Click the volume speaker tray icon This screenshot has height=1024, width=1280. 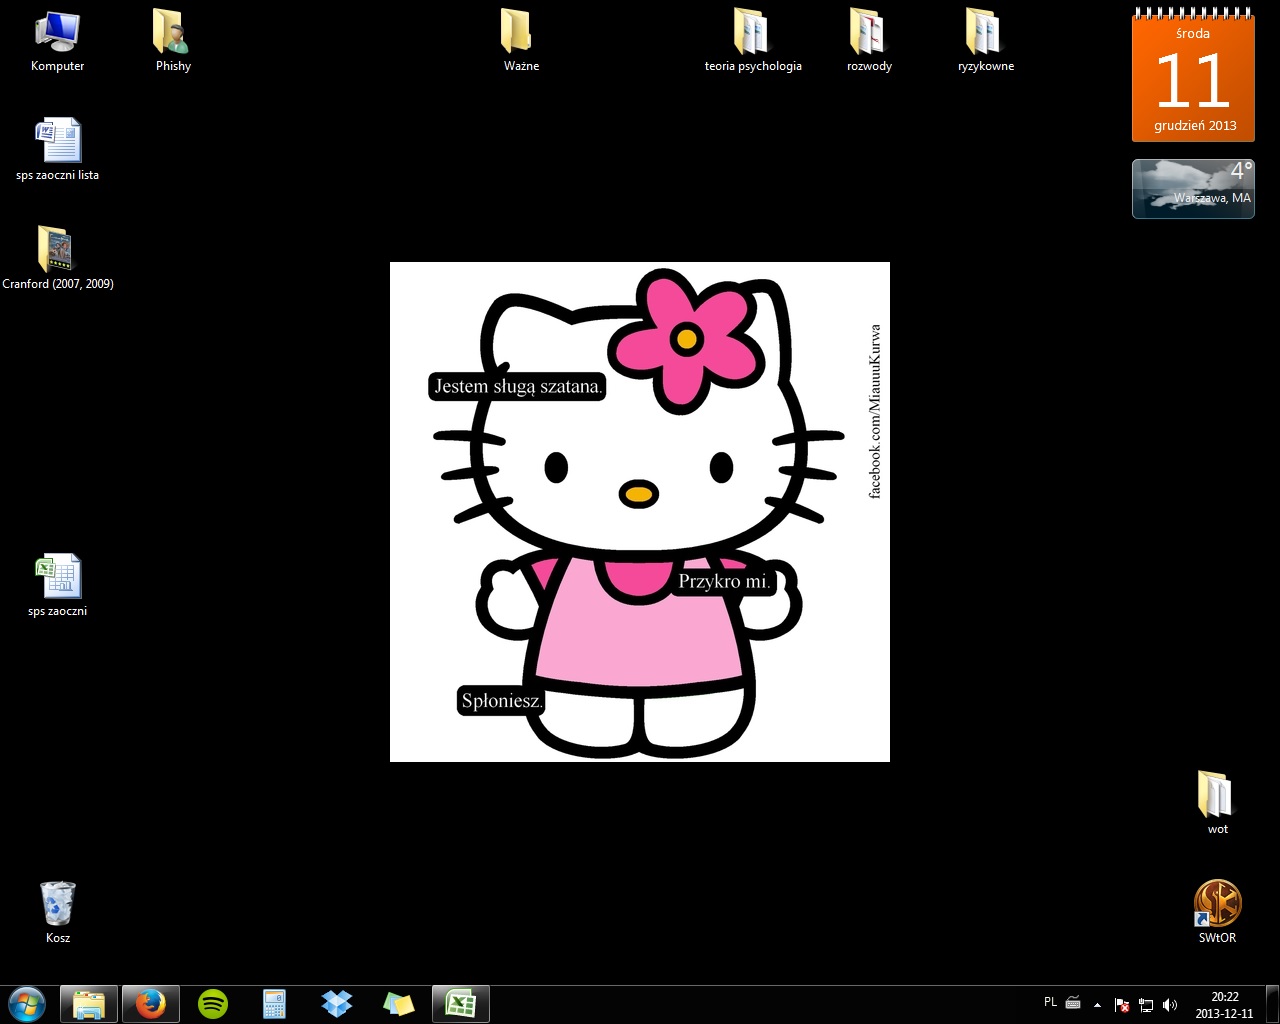pyautogui.click(x=1170, y=1004)
